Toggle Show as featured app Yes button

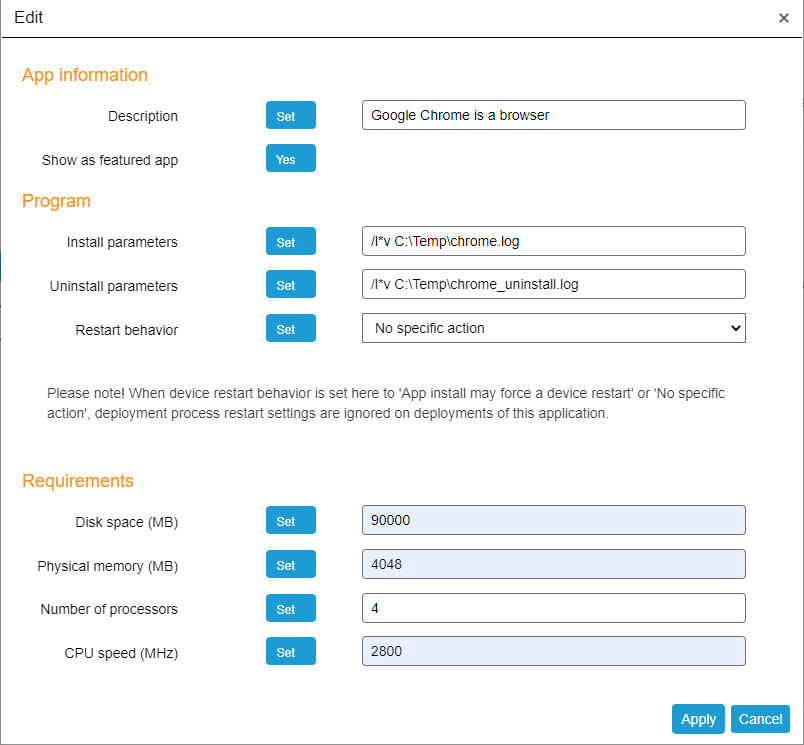[290, 159]
